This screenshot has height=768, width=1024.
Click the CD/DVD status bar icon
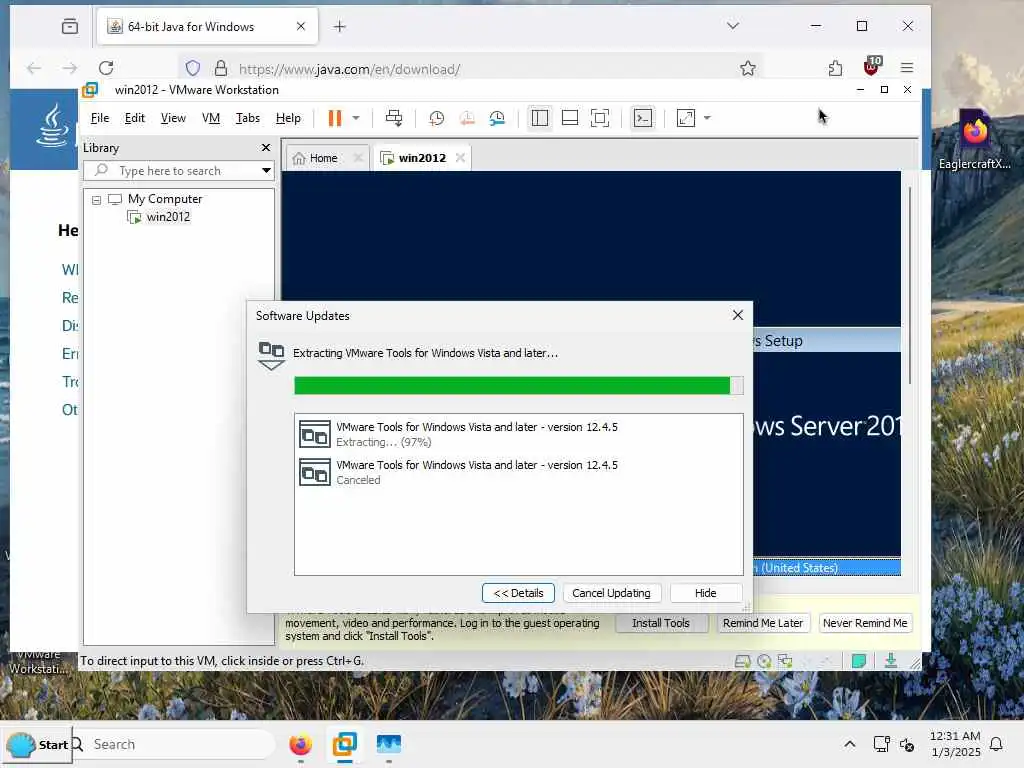click(x=764, y=662)
